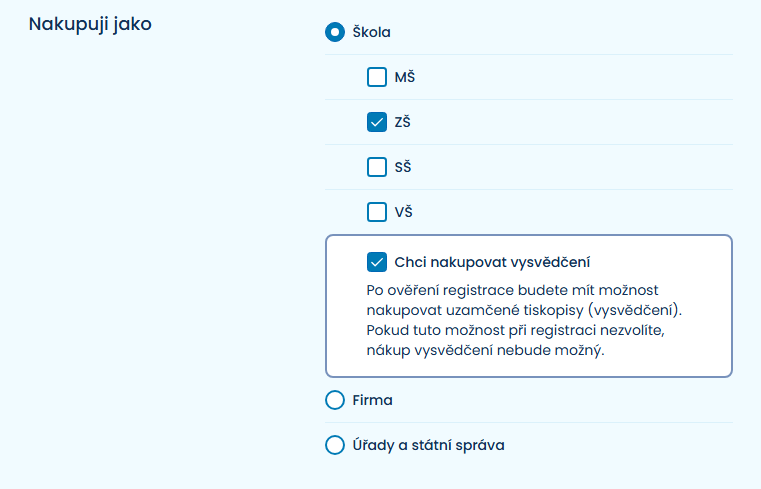Image resolution: width=761 pixels, height=489 pixels.
Task: Tick the SŠ checkbox
Action: pos(377,167)
